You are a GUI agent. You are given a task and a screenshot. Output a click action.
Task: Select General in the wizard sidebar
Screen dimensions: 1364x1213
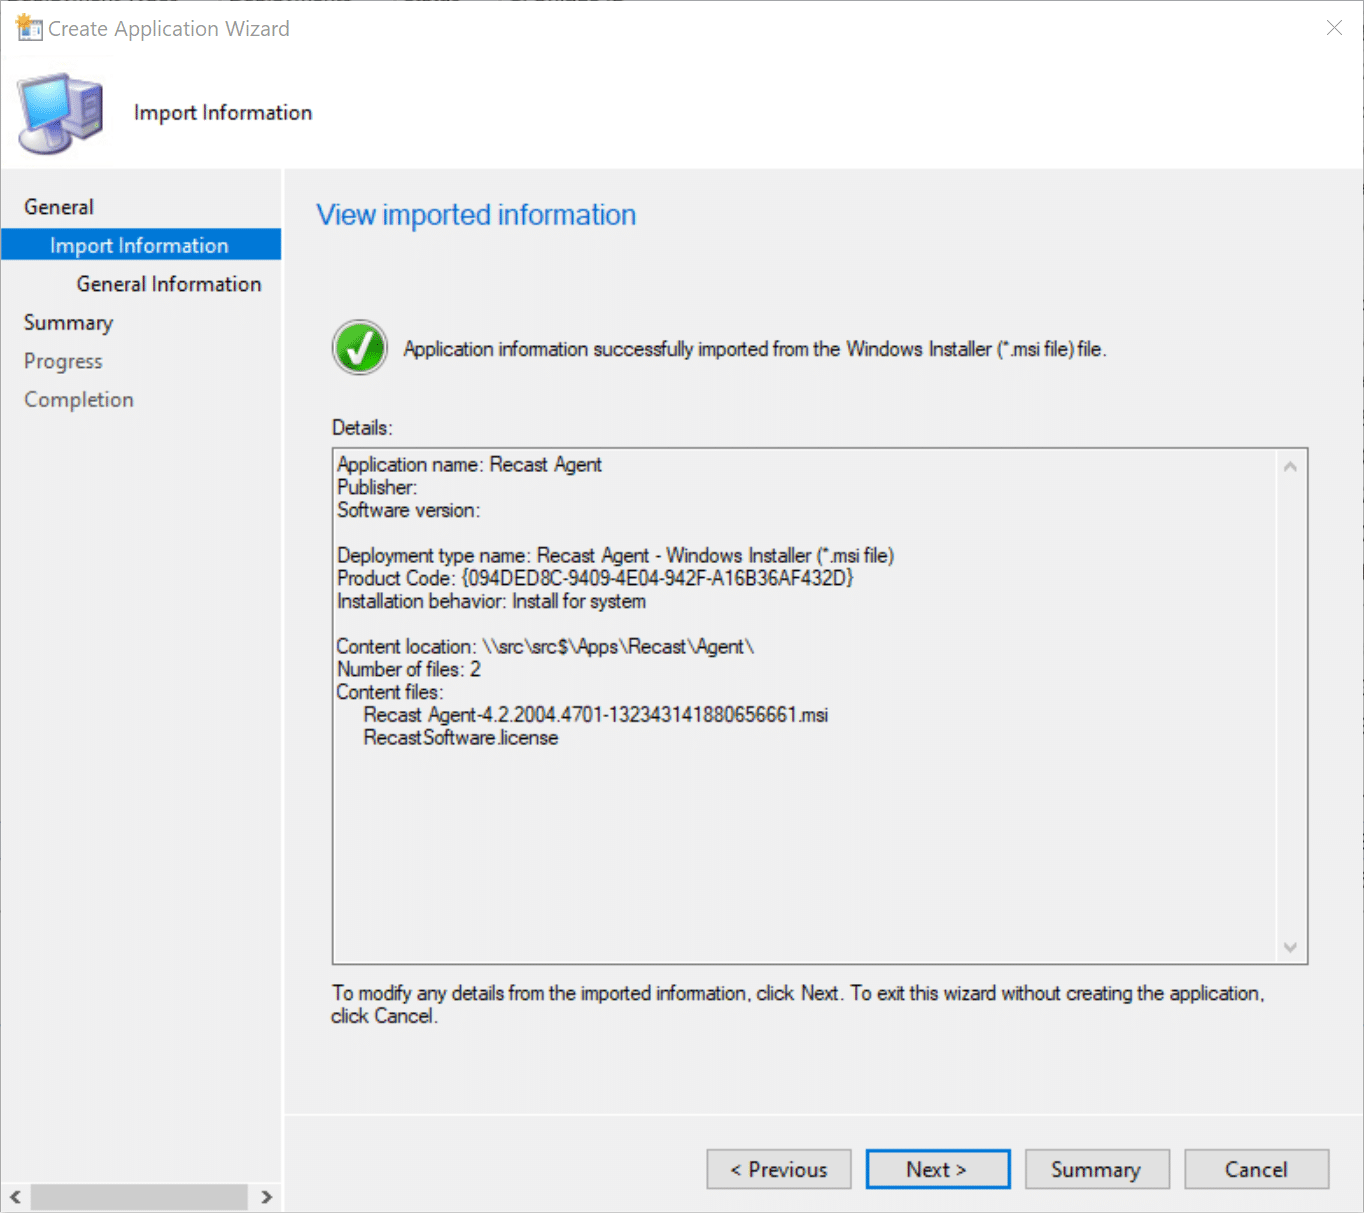click(59, 207)
